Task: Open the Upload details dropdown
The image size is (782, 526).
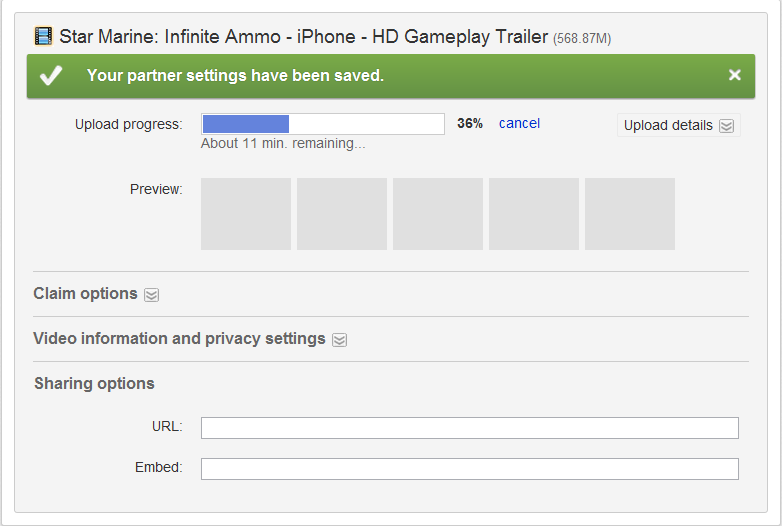Action: (x=678, y=125)
